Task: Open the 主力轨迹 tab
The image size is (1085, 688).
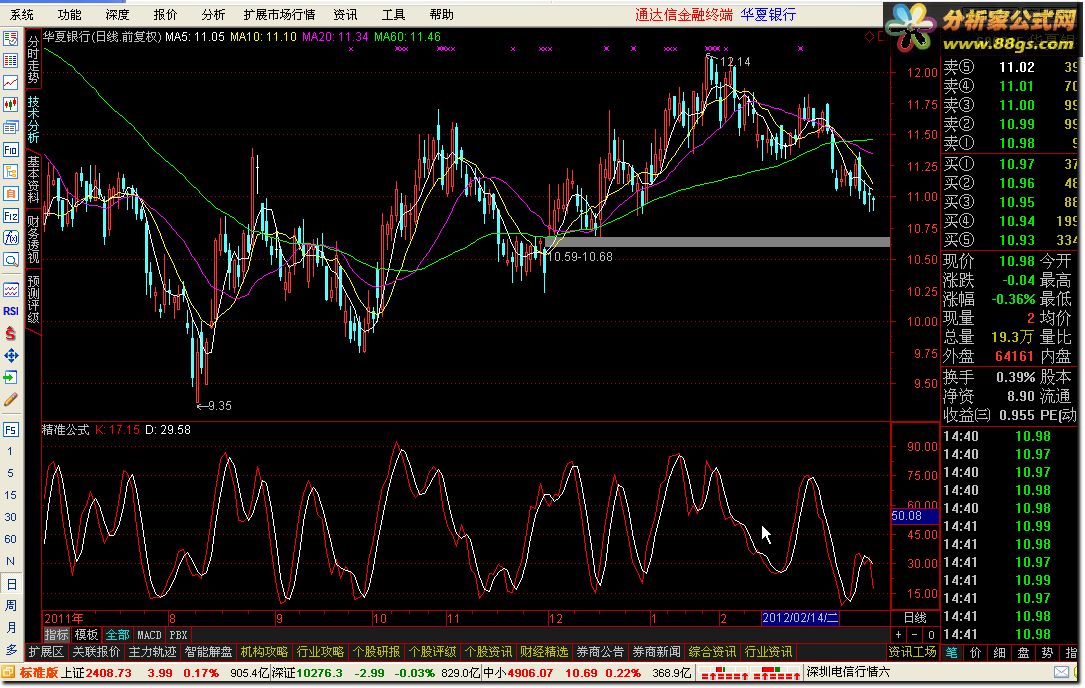Action: tap(152, 652)
